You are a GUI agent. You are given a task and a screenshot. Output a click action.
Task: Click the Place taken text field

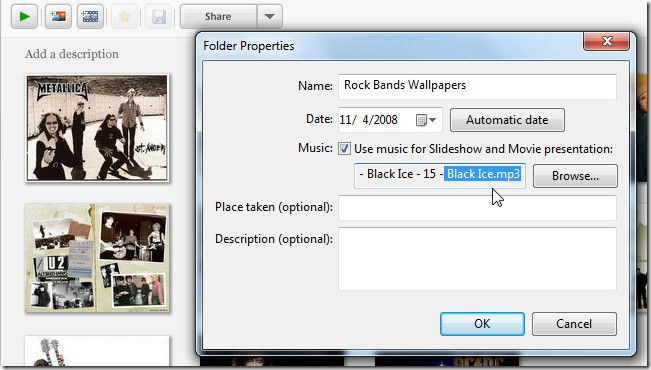click(477, 208)
